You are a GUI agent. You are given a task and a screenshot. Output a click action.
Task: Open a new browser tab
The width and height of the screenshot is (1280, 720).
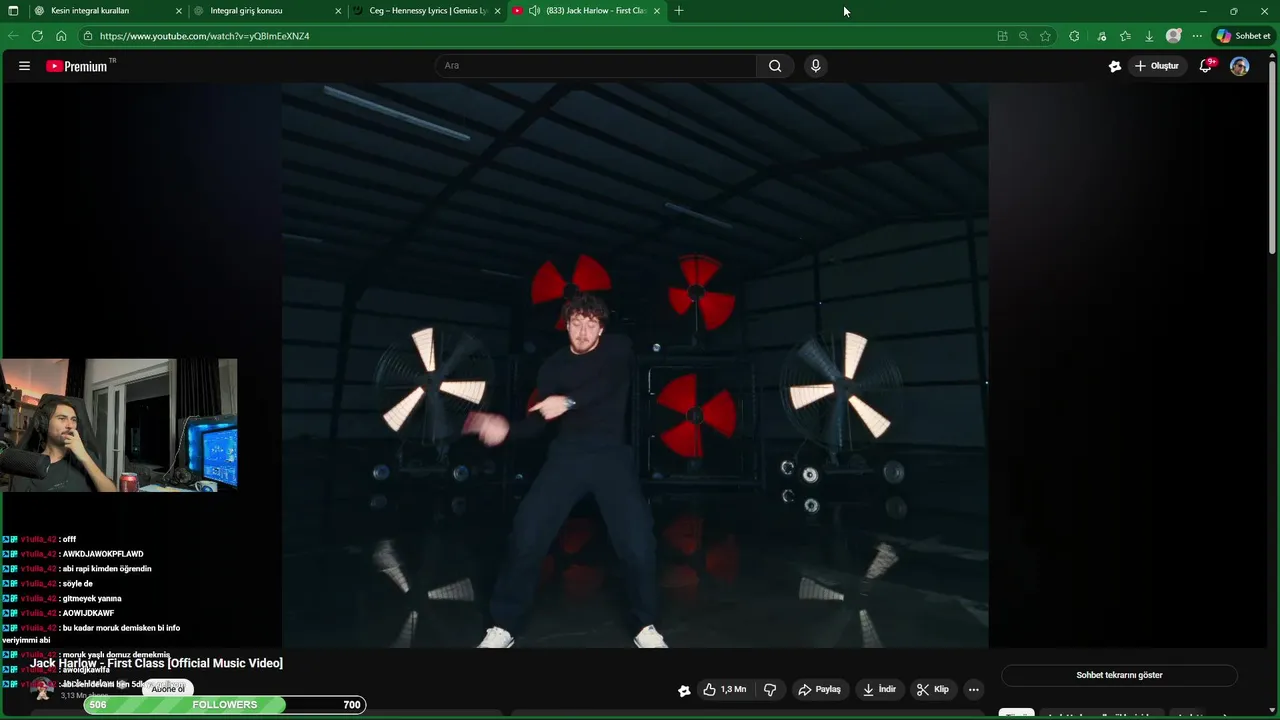[679, 11]
